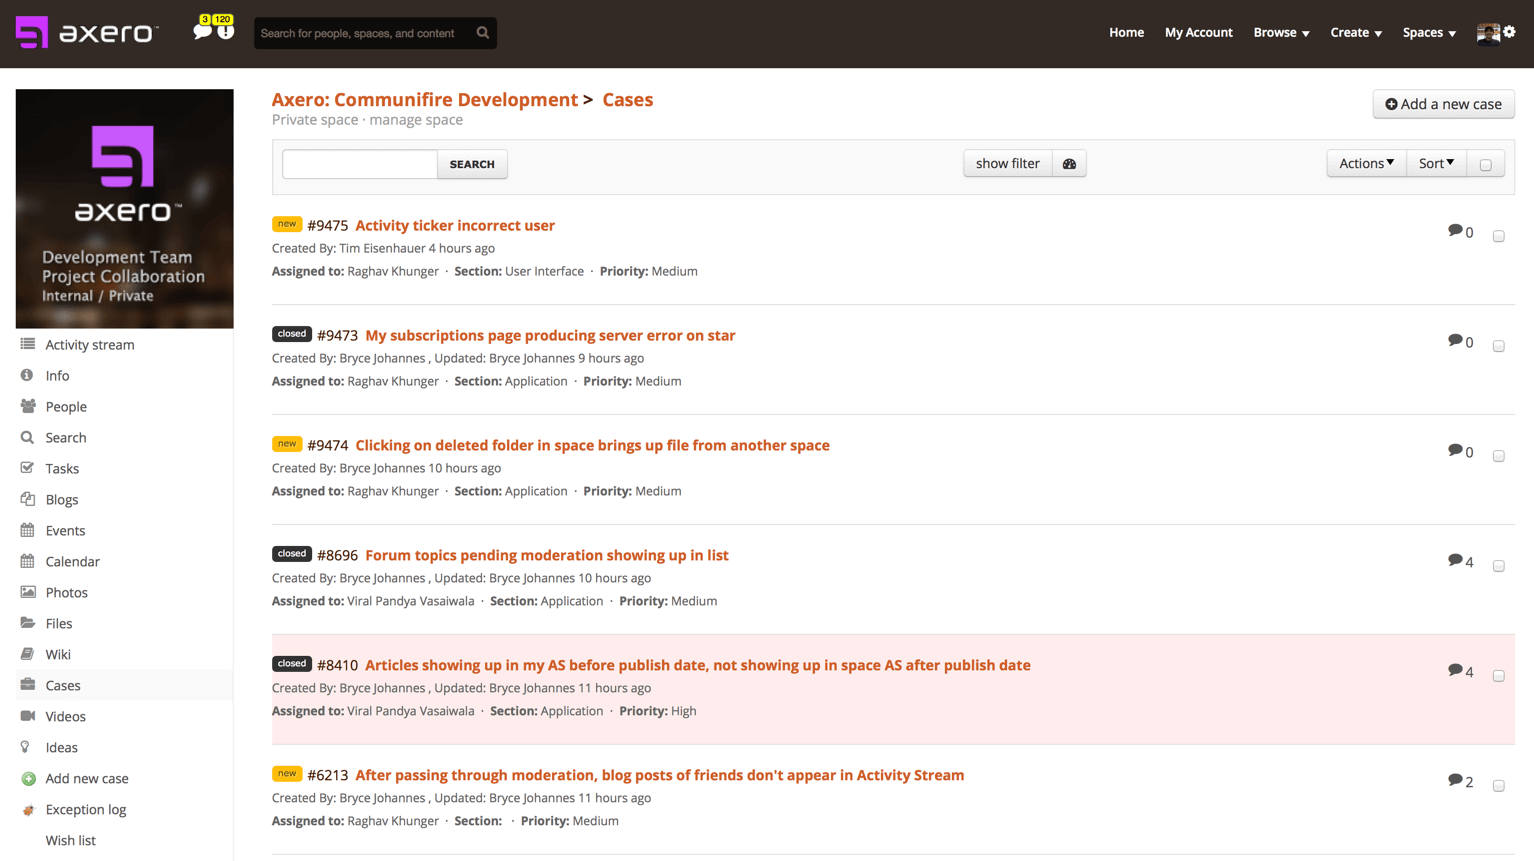Open the notifications alert icon

[226, 32]
